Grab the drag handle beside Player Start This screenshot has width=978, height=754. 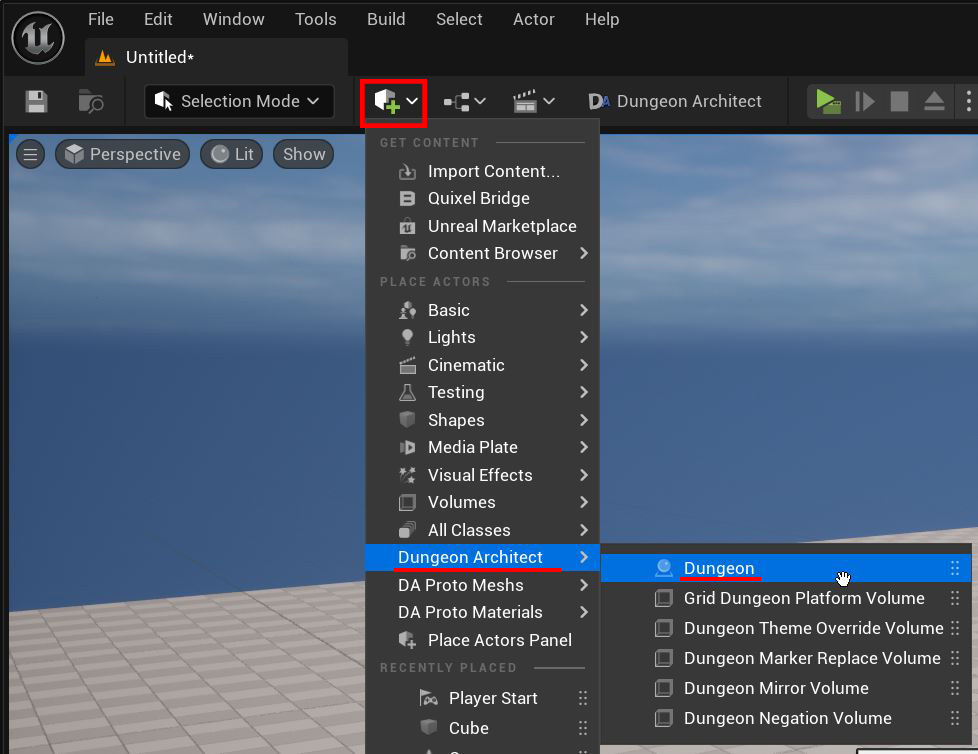pos(583,698)
